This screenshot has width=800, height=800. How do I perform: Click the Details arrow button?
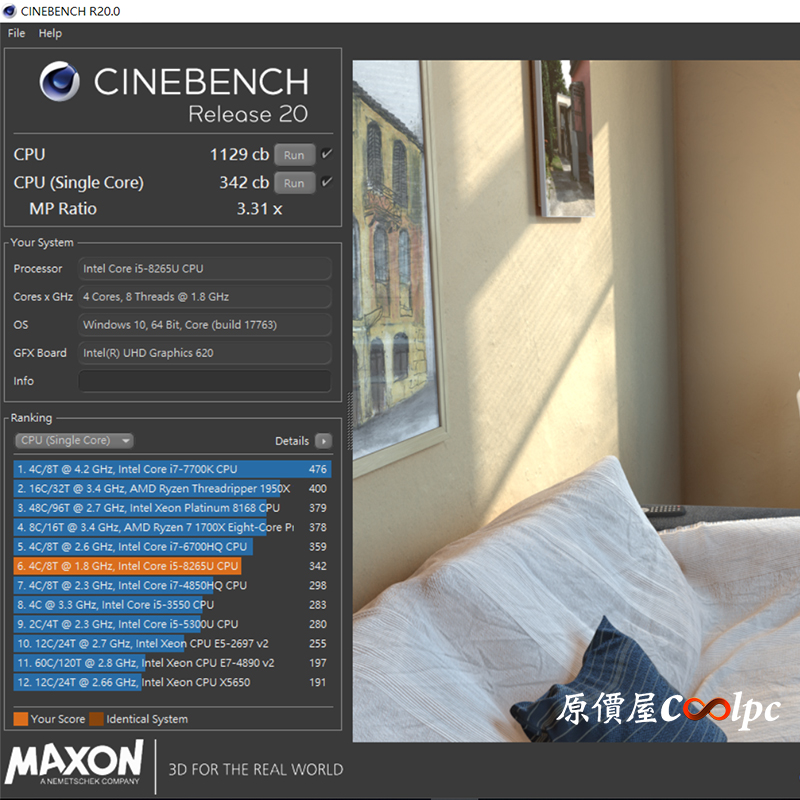(x=323, y=441)
